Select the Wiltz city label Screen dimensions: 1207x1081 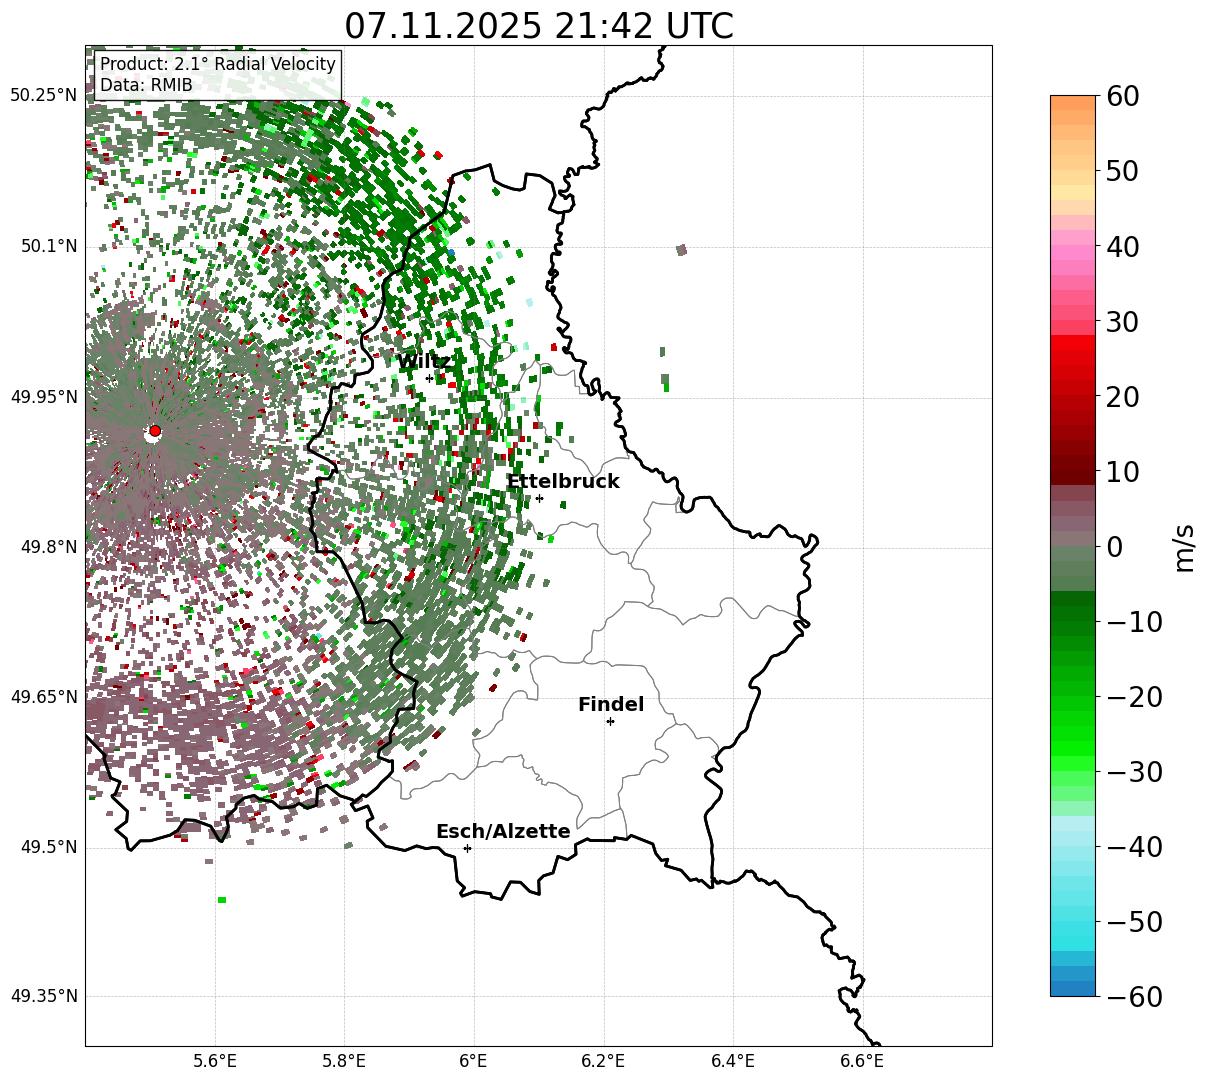pyautogui.click(x=424, y=361)
